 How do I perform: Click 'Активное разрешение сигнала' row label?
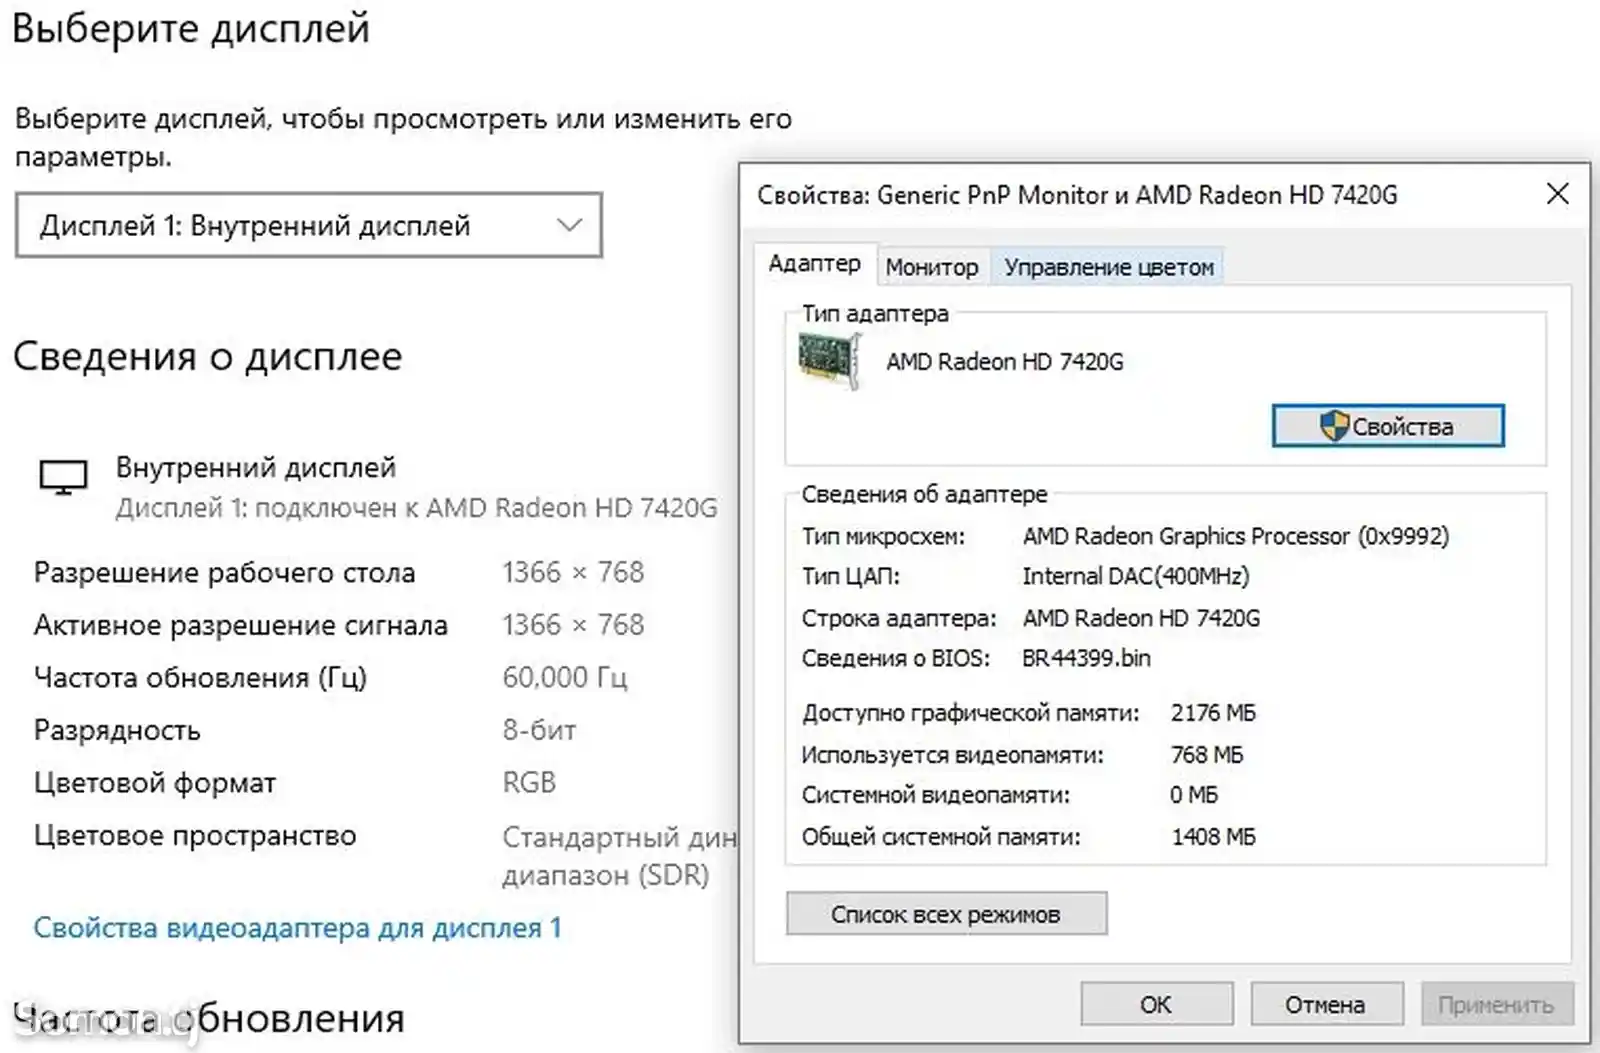coord(241,625)
